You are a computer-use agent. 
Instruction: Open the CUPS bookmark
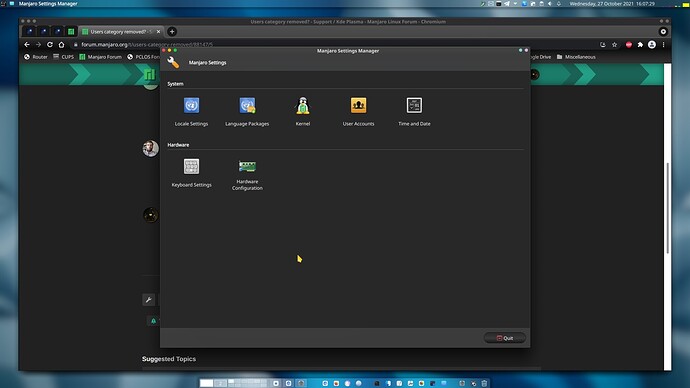(x=63, y=57)
